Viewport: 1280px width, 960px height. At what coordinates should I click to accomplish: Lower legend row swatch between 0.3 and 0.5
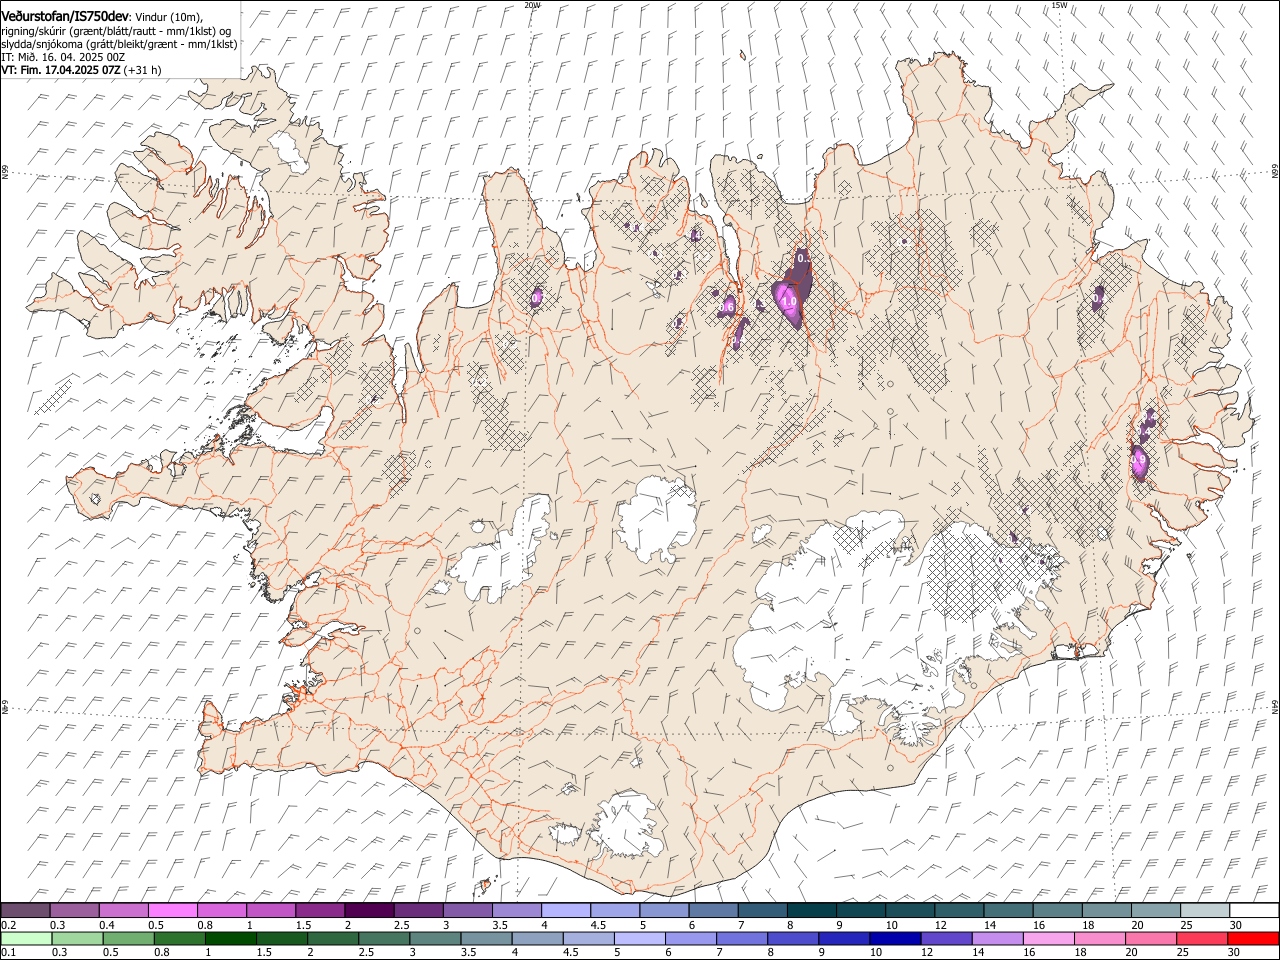point(78,938)
